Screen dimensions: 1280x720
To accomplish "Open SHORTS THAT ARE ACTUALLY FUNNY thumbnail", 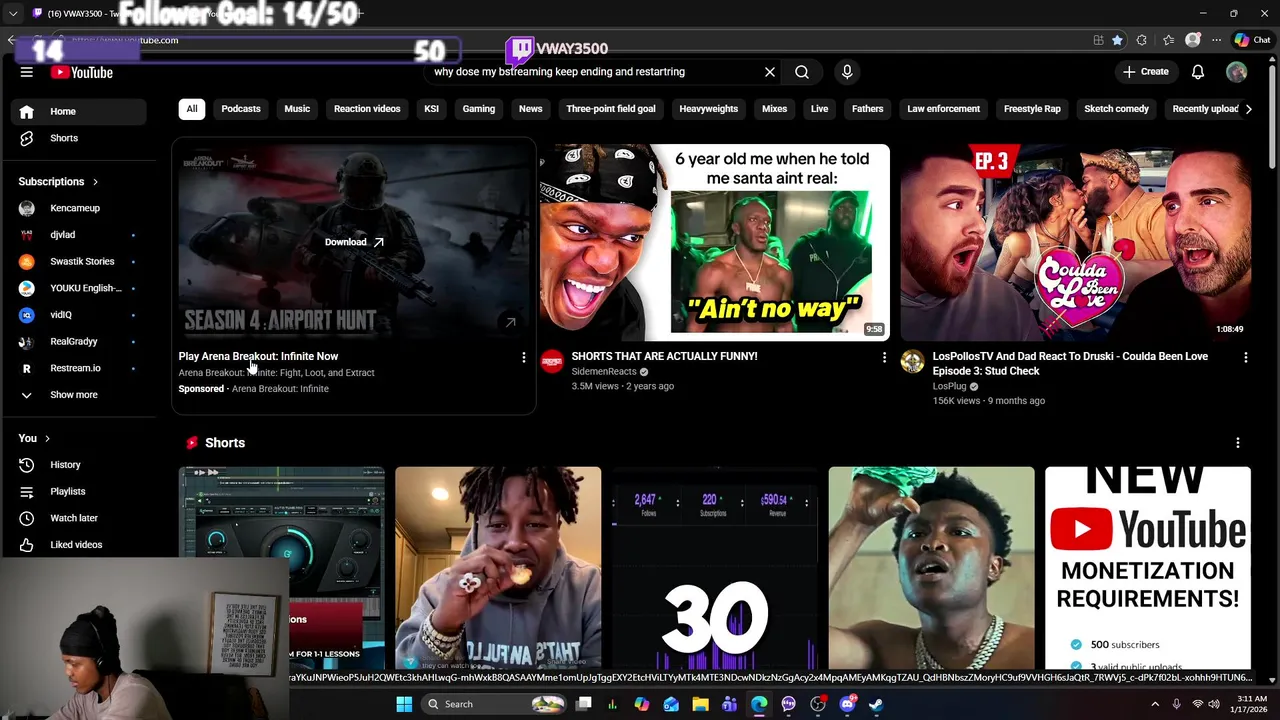I will point(714,242).
